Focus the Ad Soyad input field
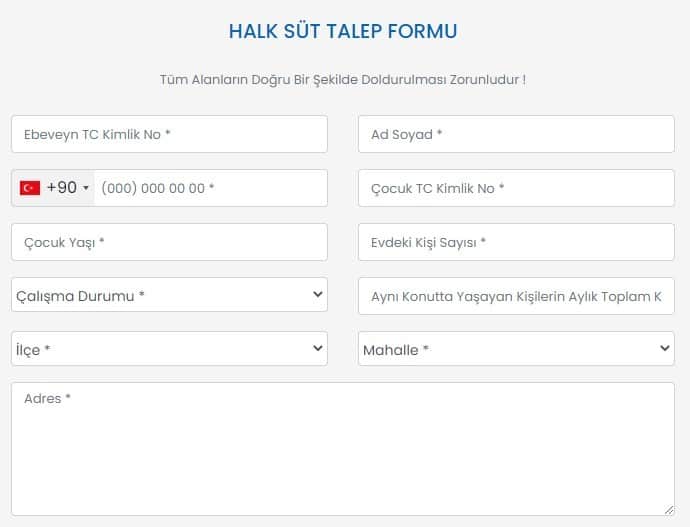 click(x=516, y=134)
